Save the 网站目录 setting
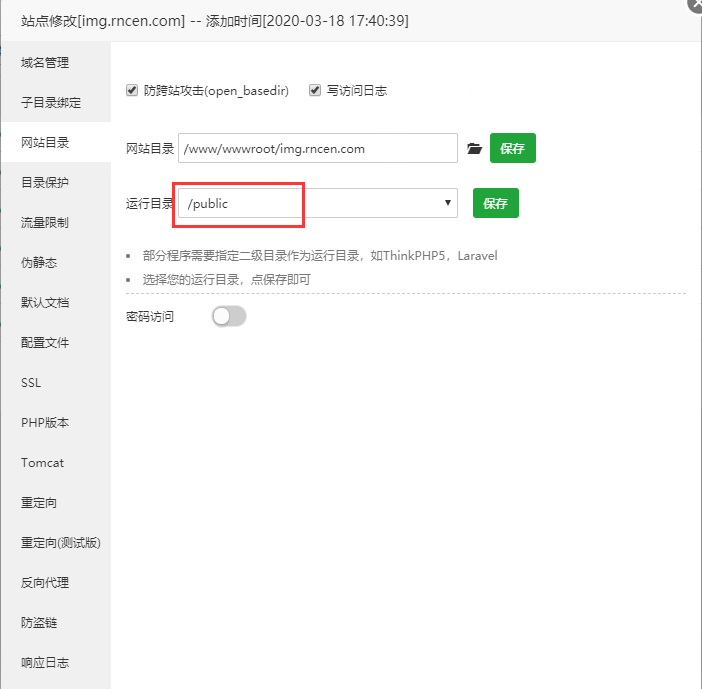The image size is (702, 689). click(513, 148)
